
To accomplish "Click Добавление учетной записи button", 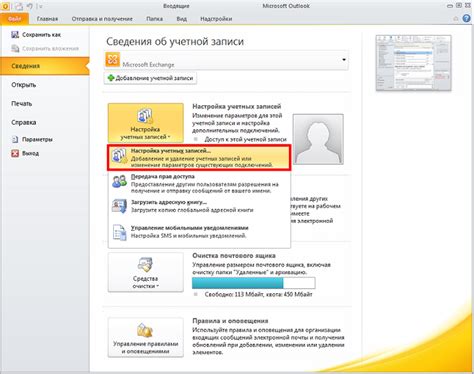I will pyautogui.click(x=150, y=78).
